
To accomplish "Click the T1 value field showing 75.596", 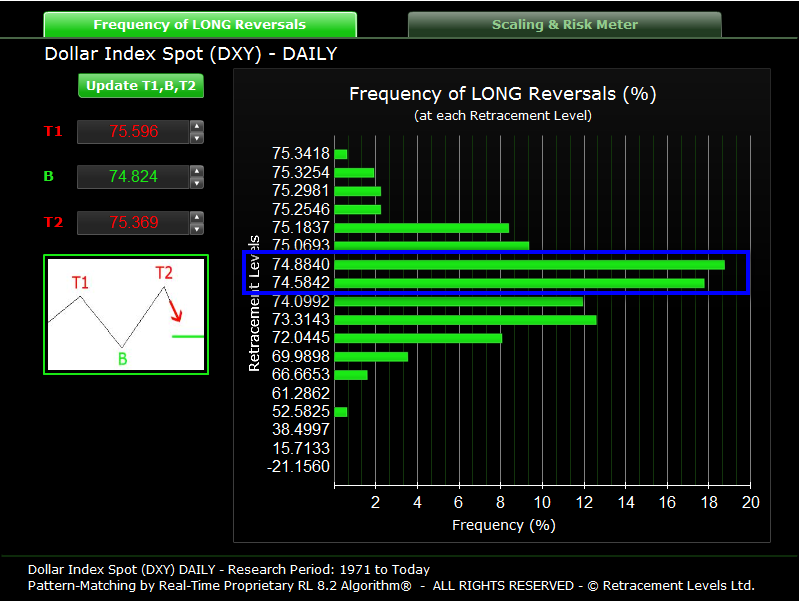I will (x=133, y=132).
